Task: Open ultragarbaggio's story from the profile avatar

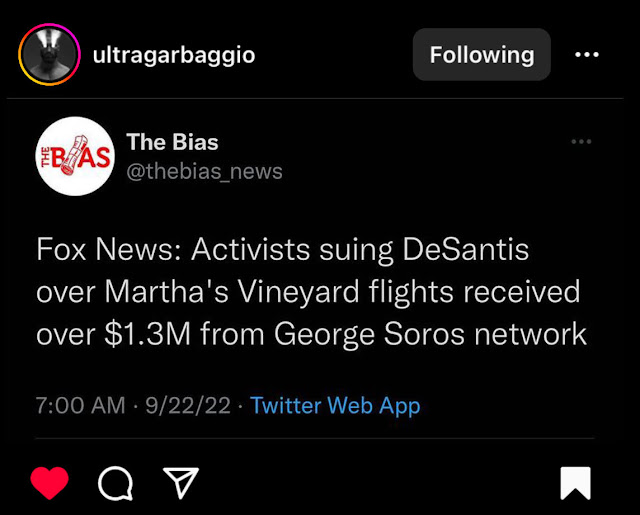Action: [x=49, y=55]
